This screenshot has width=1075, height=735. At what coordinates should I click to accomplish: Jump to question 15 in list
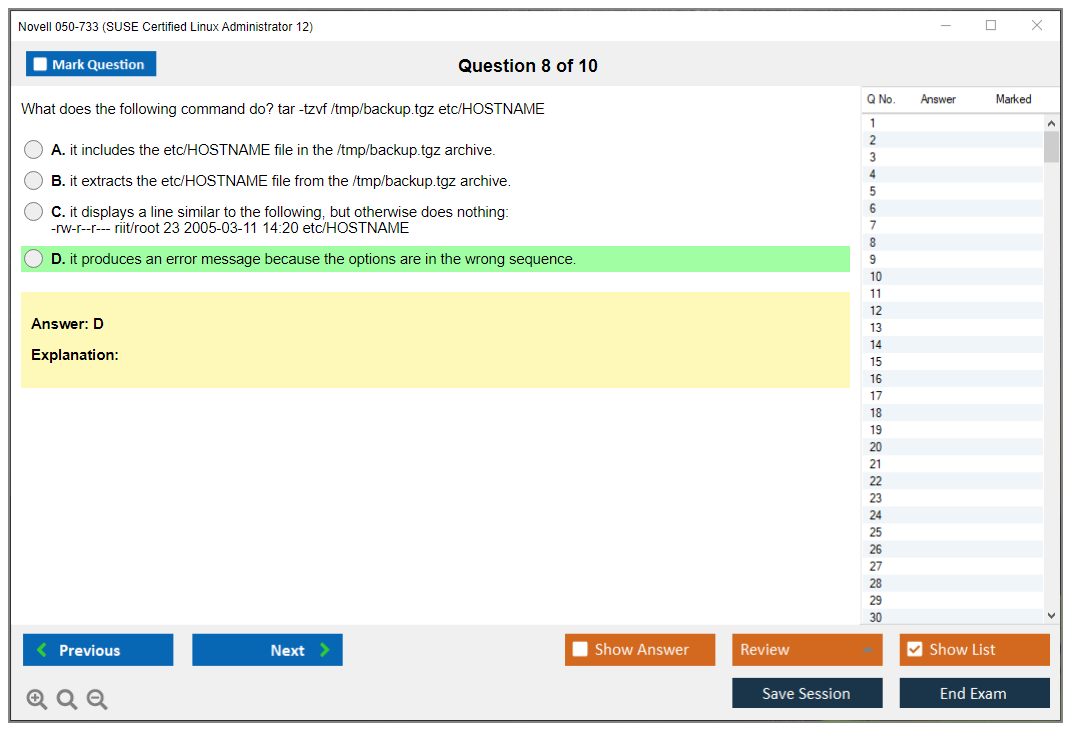click(x=876, y=362)
